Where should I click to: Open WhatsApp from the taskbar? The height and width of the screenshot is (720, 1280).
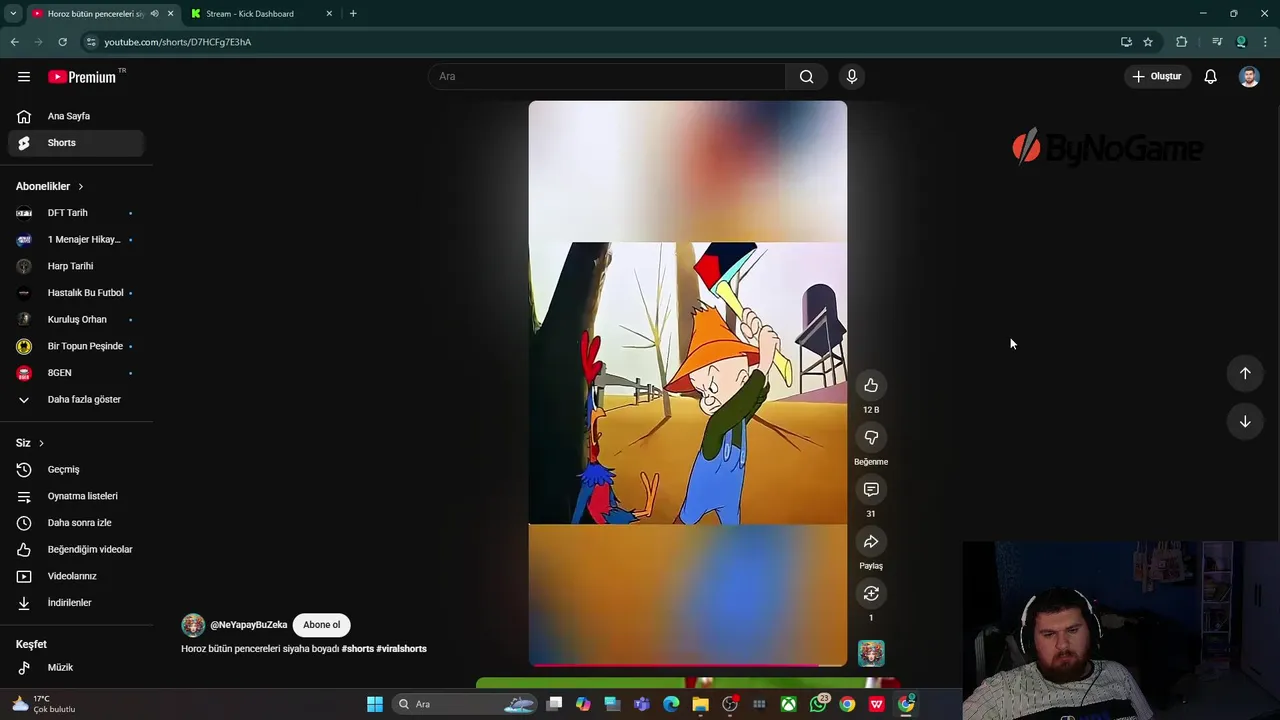click(x=818, y=704)
